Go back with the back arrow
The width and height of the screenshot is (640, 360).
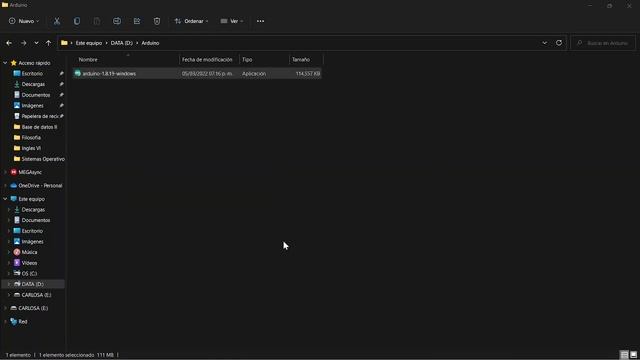point(9,43)
